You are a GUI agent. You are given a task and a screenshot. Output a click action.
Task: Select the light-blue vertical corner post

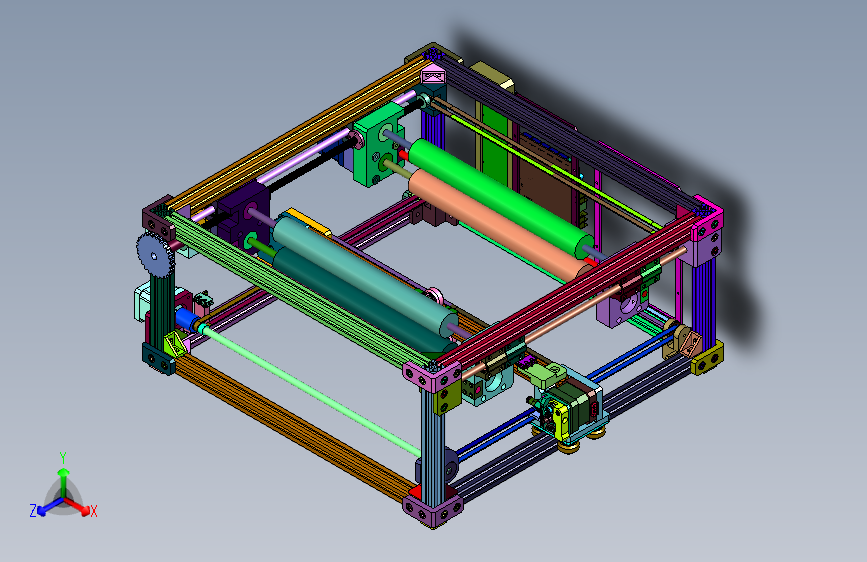tap(433, 441)
